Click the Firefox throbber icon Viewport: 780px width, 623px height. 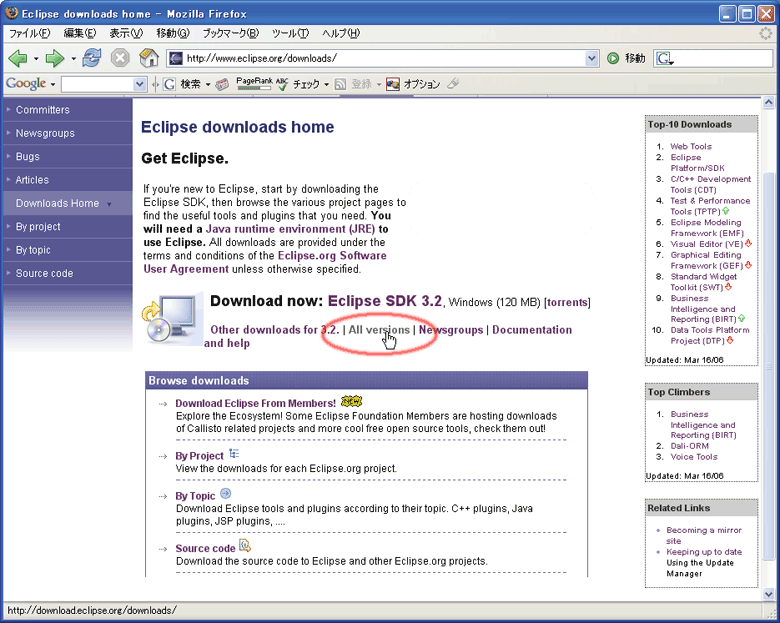[x=766, y=33]
